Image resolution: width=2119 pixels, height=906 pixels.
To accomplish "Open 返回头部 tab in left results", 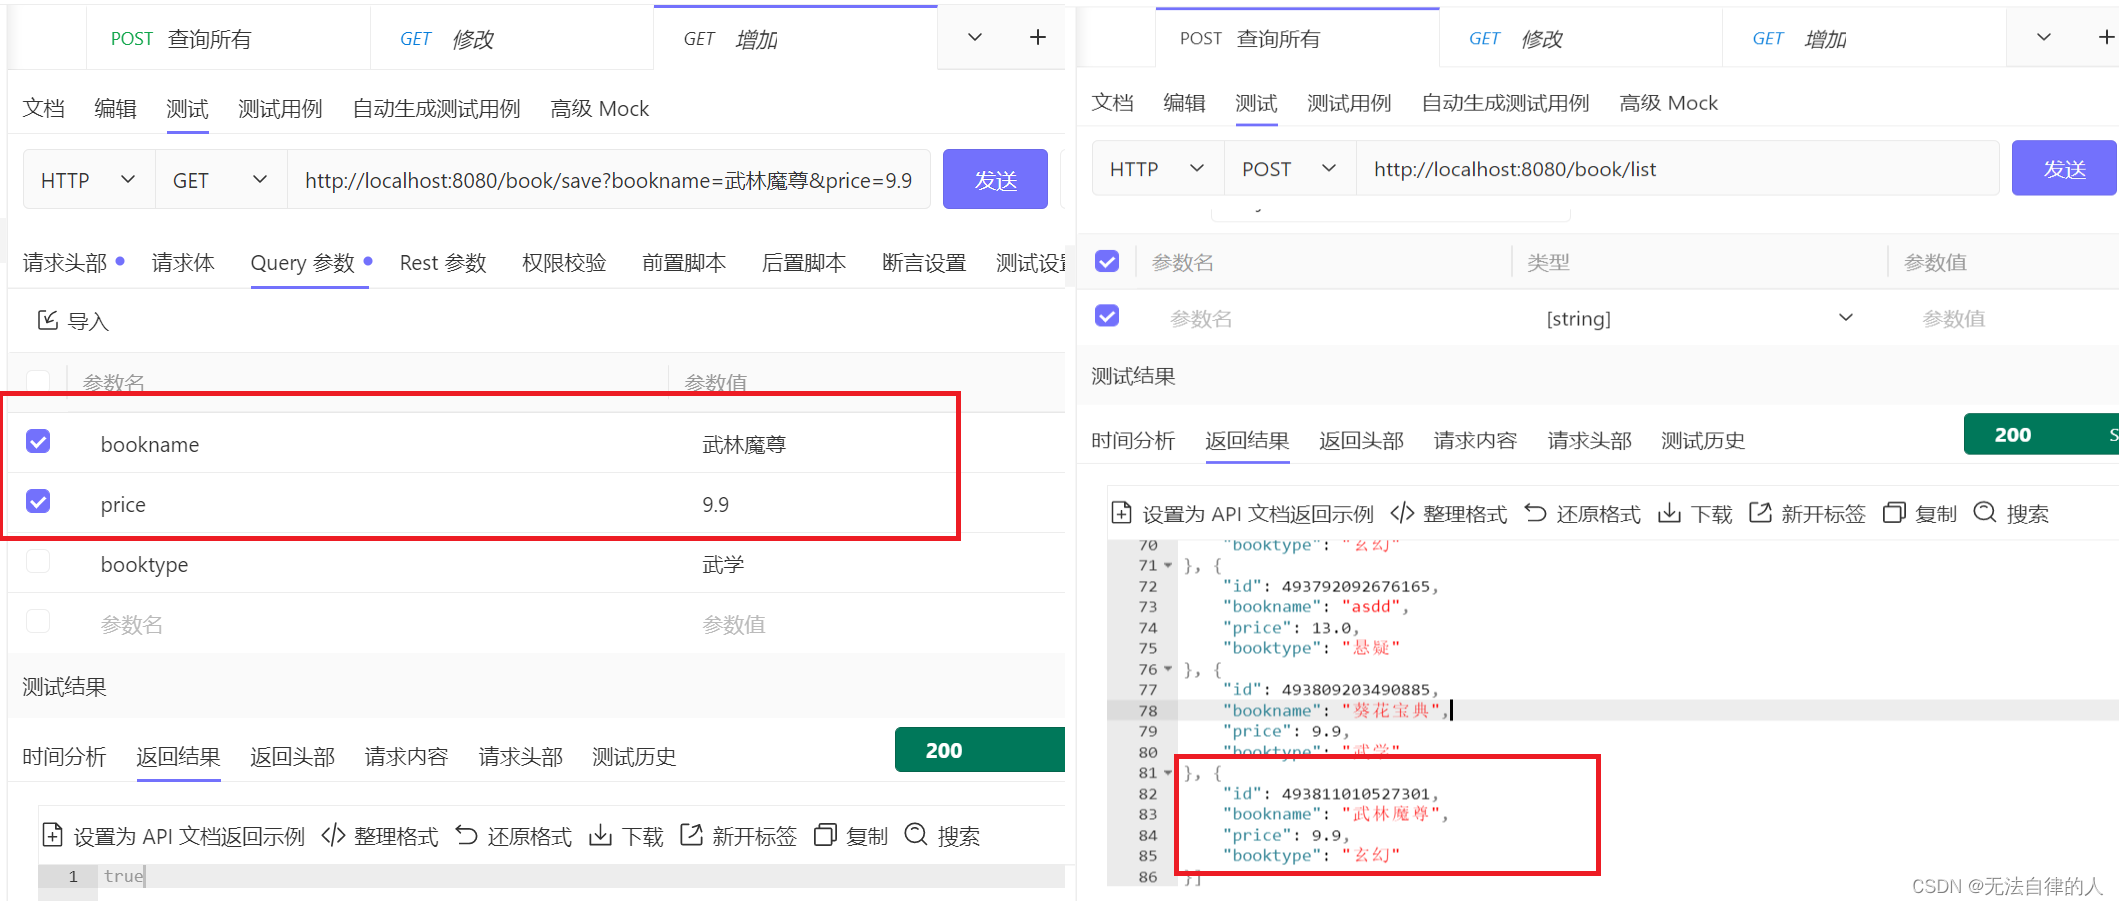I will tap(292, 756).
